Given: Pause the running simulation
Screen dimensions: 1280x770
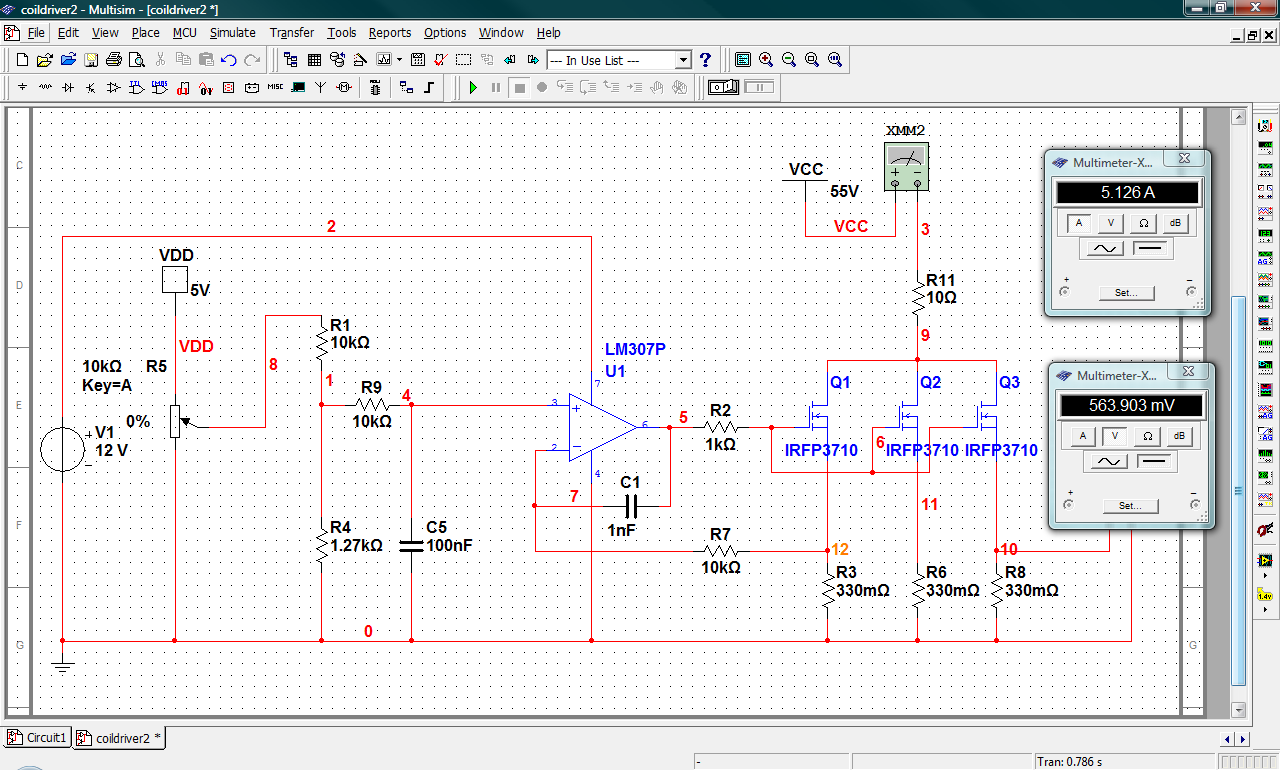Looking at the screenshot, I should click(x=496, y=88).
